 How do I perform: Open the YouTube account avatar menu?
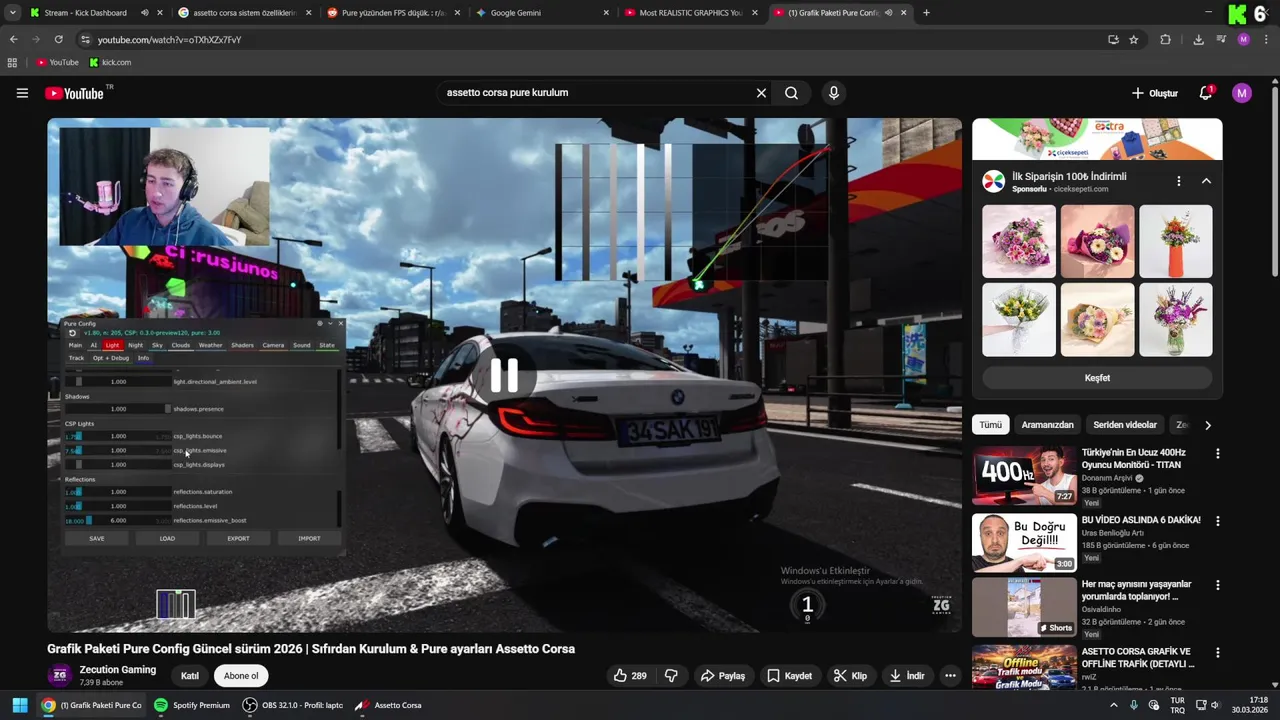[x=1242, y=93]
